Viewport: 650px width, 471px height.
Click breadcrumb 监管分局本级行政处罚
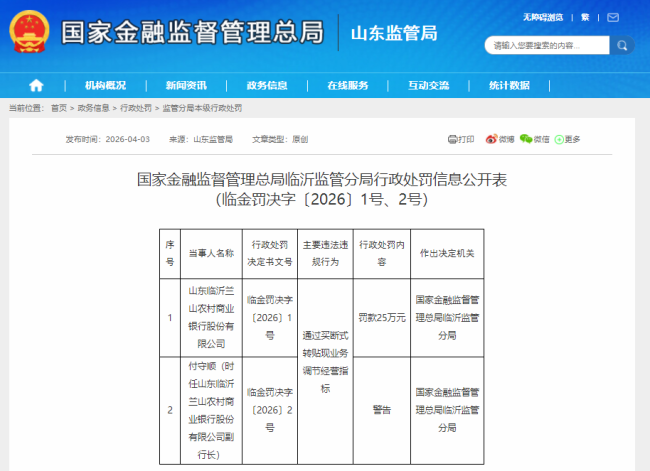click(x=202, y=108)
